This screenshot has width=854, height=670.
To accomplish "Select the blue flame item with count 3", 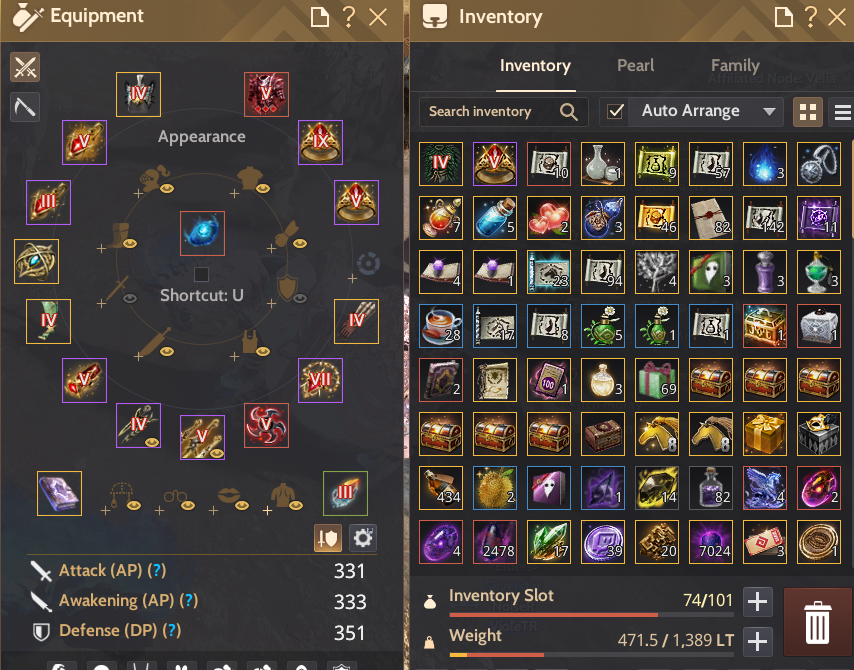I will [x=765, y=164].
